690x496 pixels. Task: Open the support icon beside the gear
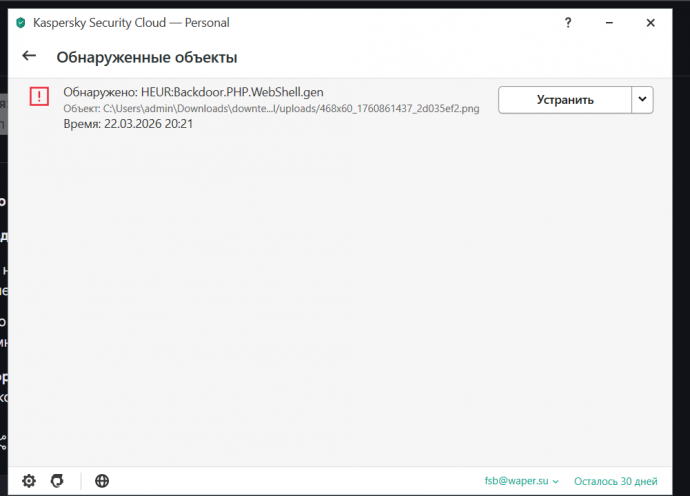(x=57, y=481)
